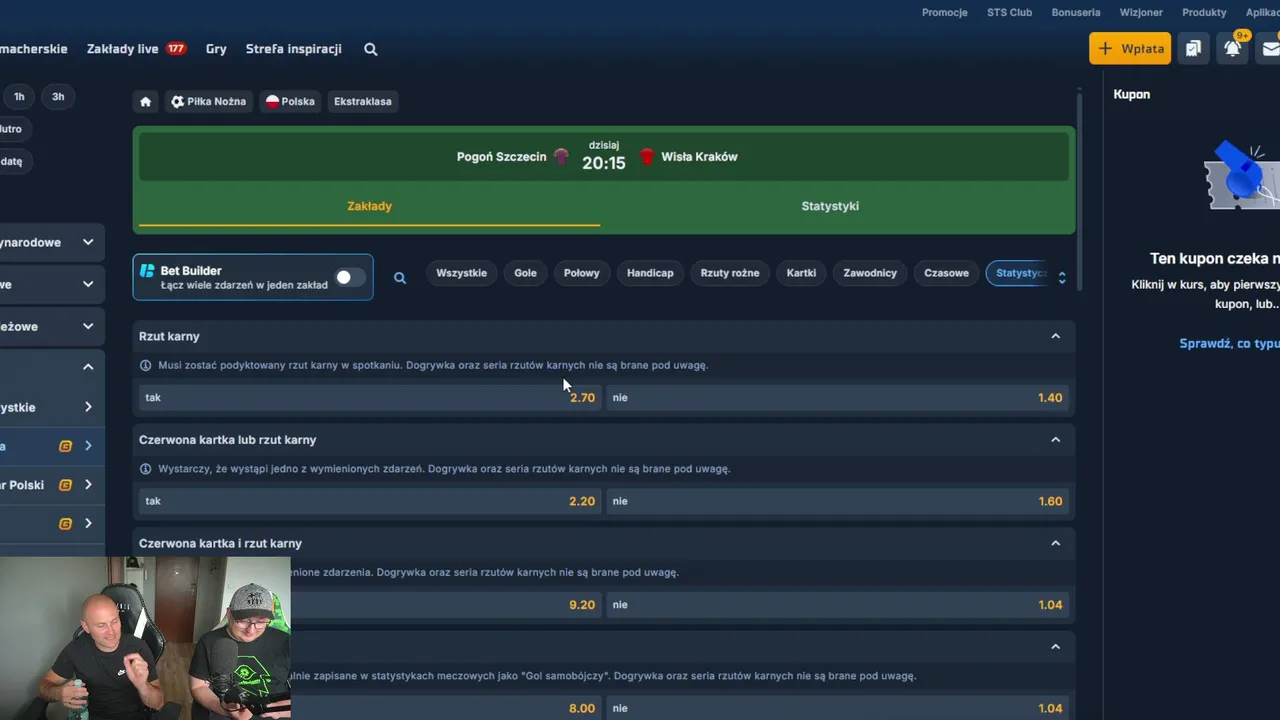Select the 1h time filter
Viewport: 1280px width, 720px height.
coord(19,97)
